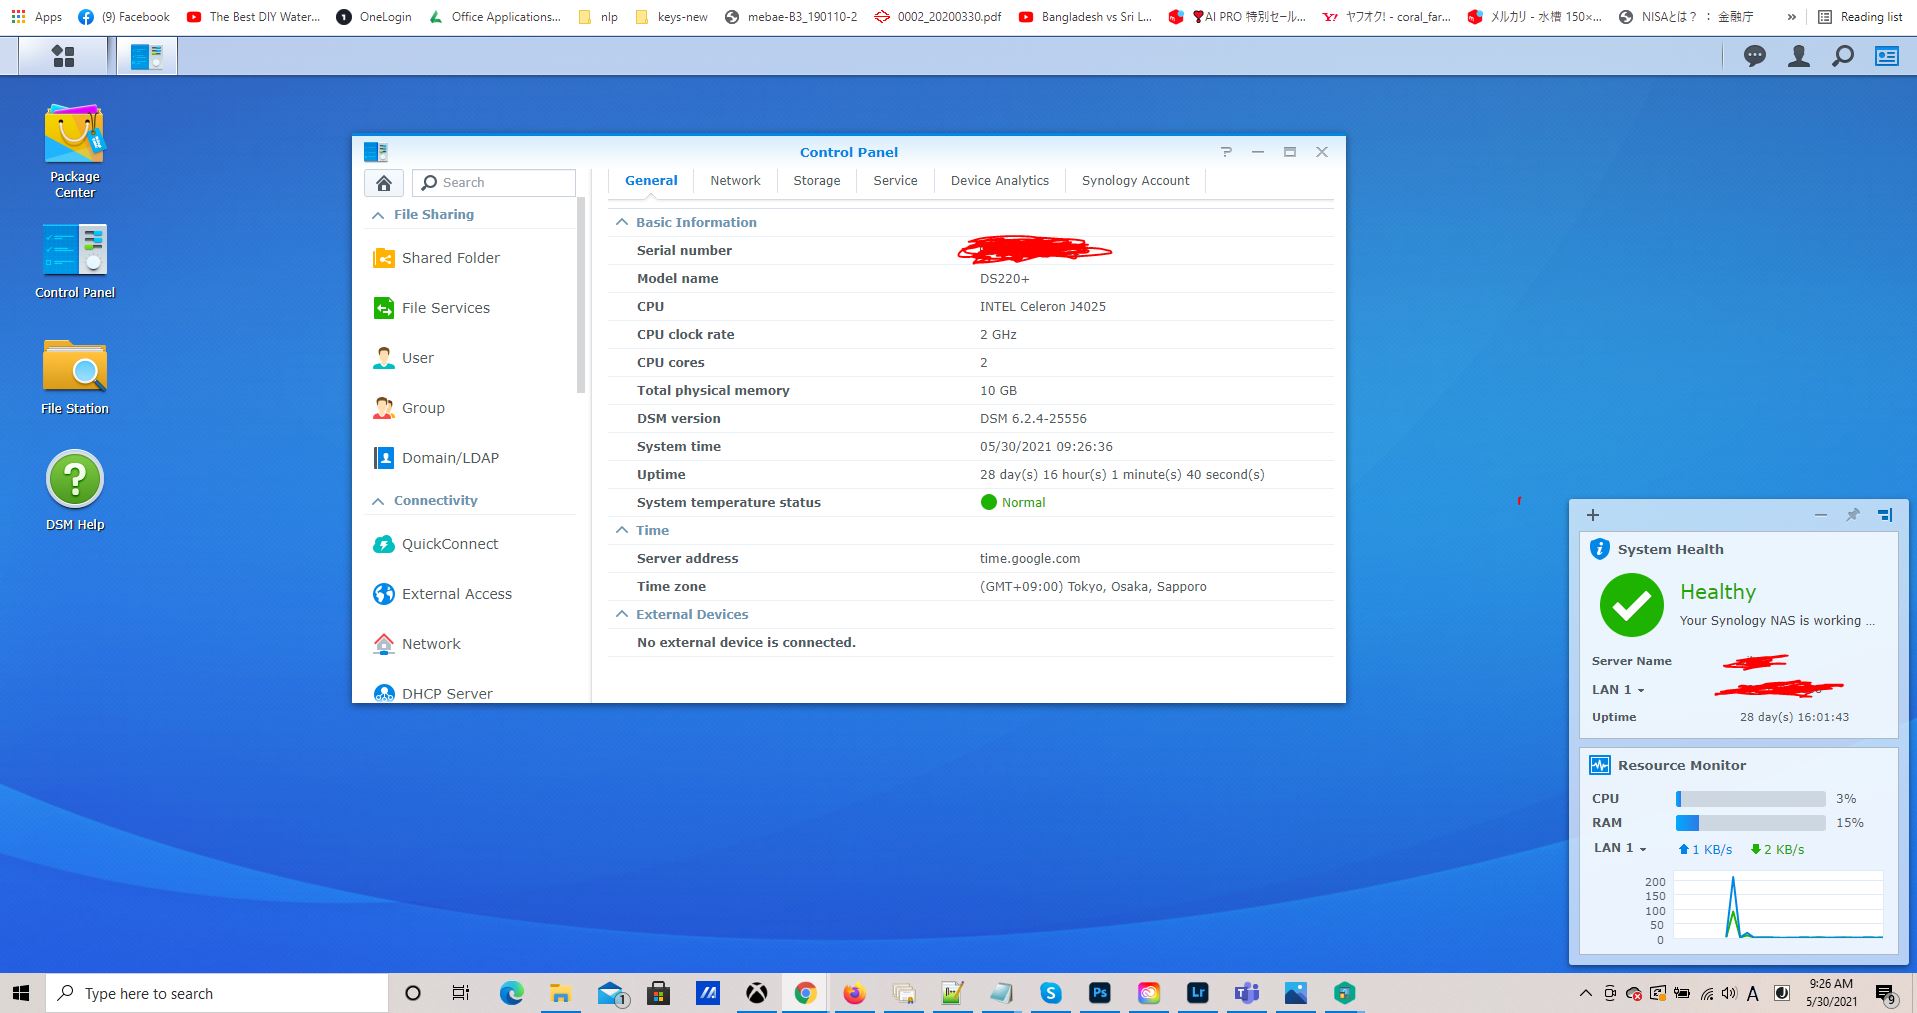The width and height of the screenshot is (1917, 1013).
Task: Click the Control Panel help question mark
Action: pos(1226,152)
